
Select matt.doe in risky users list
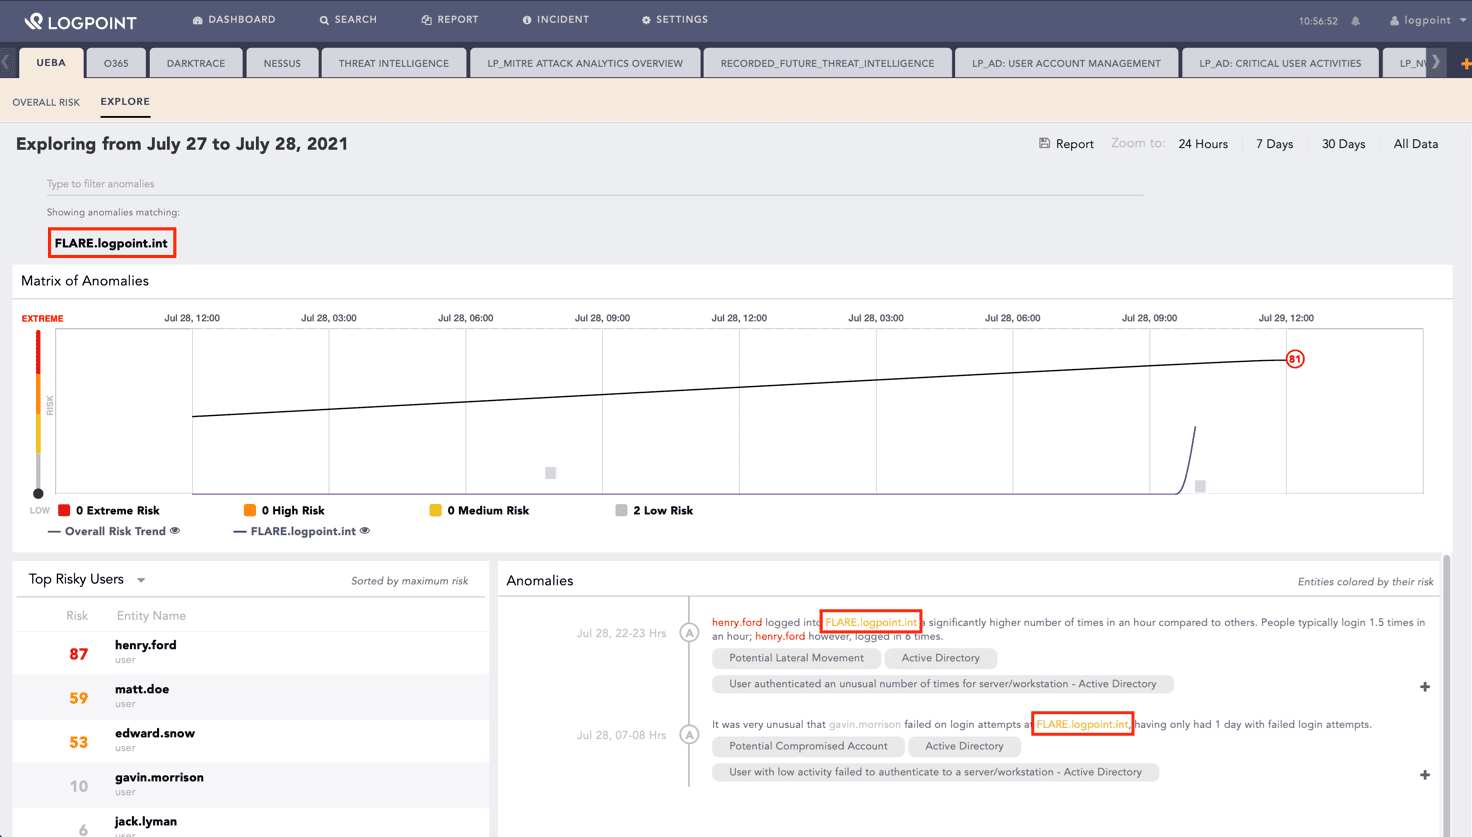pyautogui.click(x=251, y=697)
